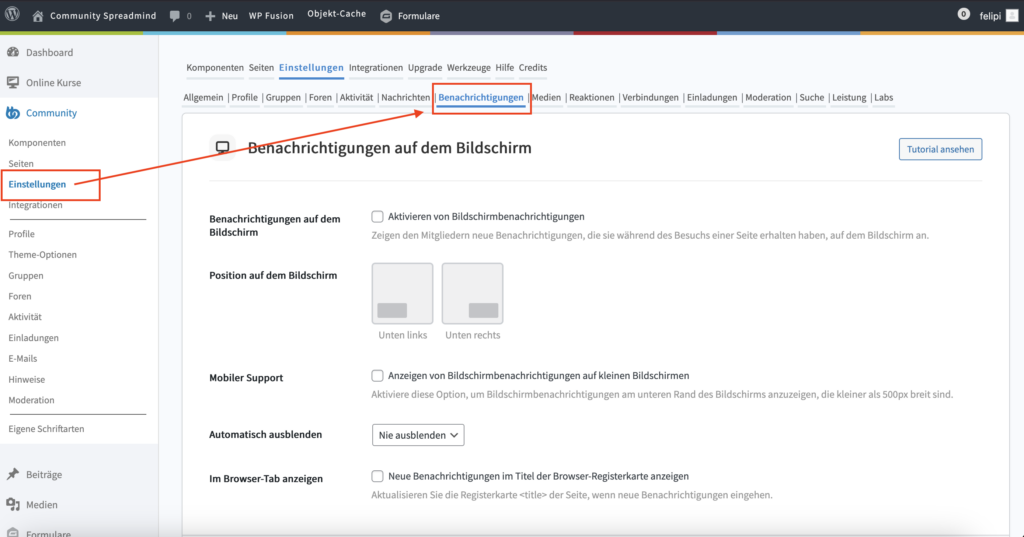Open Community Spreadmind home icon
Image resolution: width=1024 pixels, height=537 pixels.
(38, 16)
